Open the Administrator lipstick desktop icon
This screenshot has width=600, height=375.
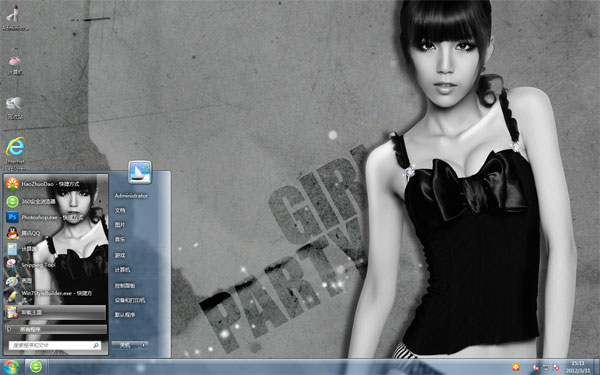15,17
